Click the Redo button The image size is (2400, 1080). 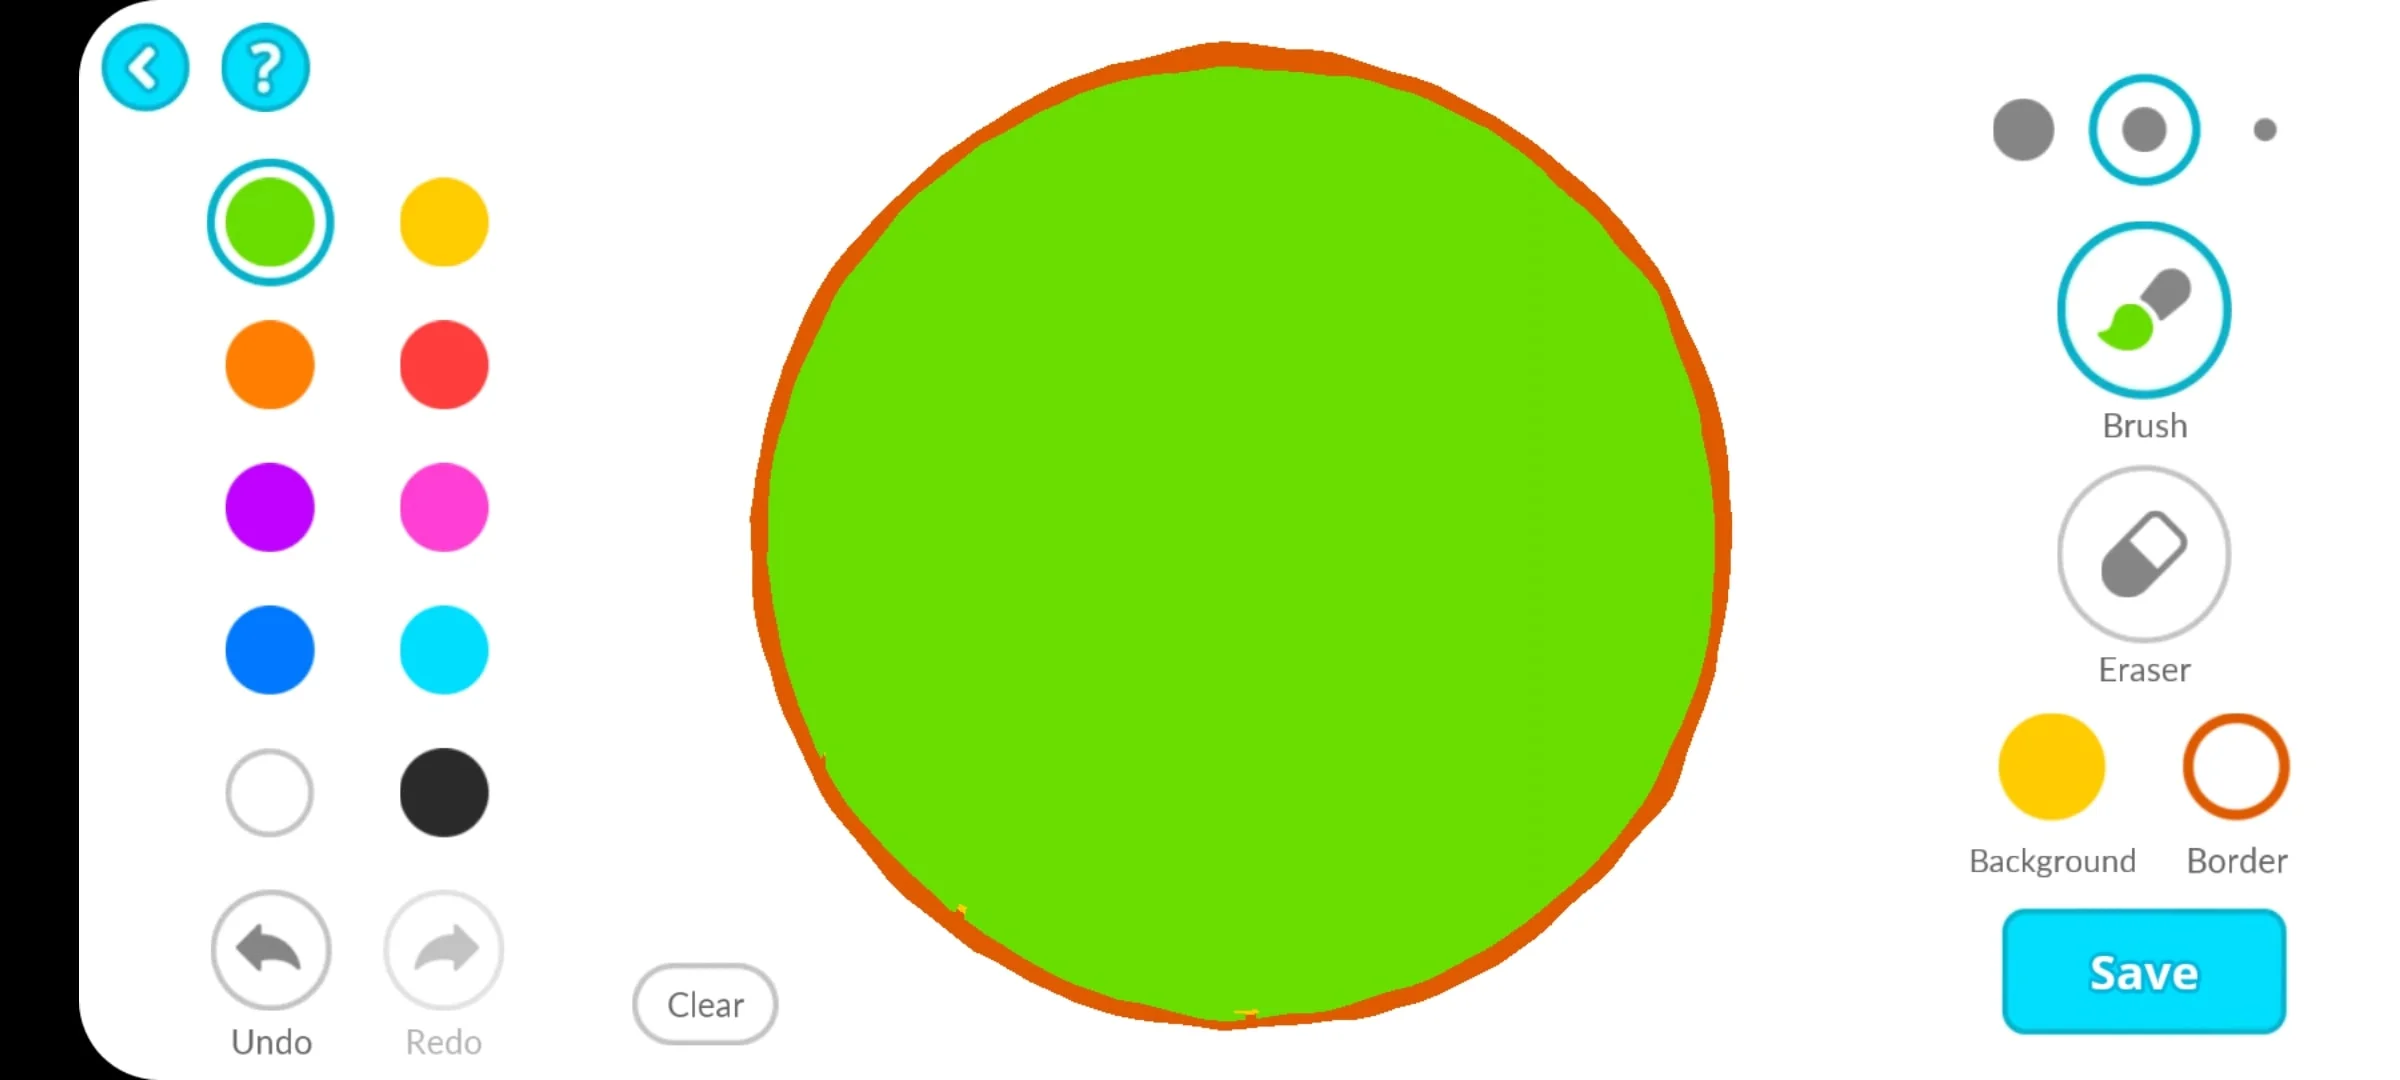click(x=444, y=950)
